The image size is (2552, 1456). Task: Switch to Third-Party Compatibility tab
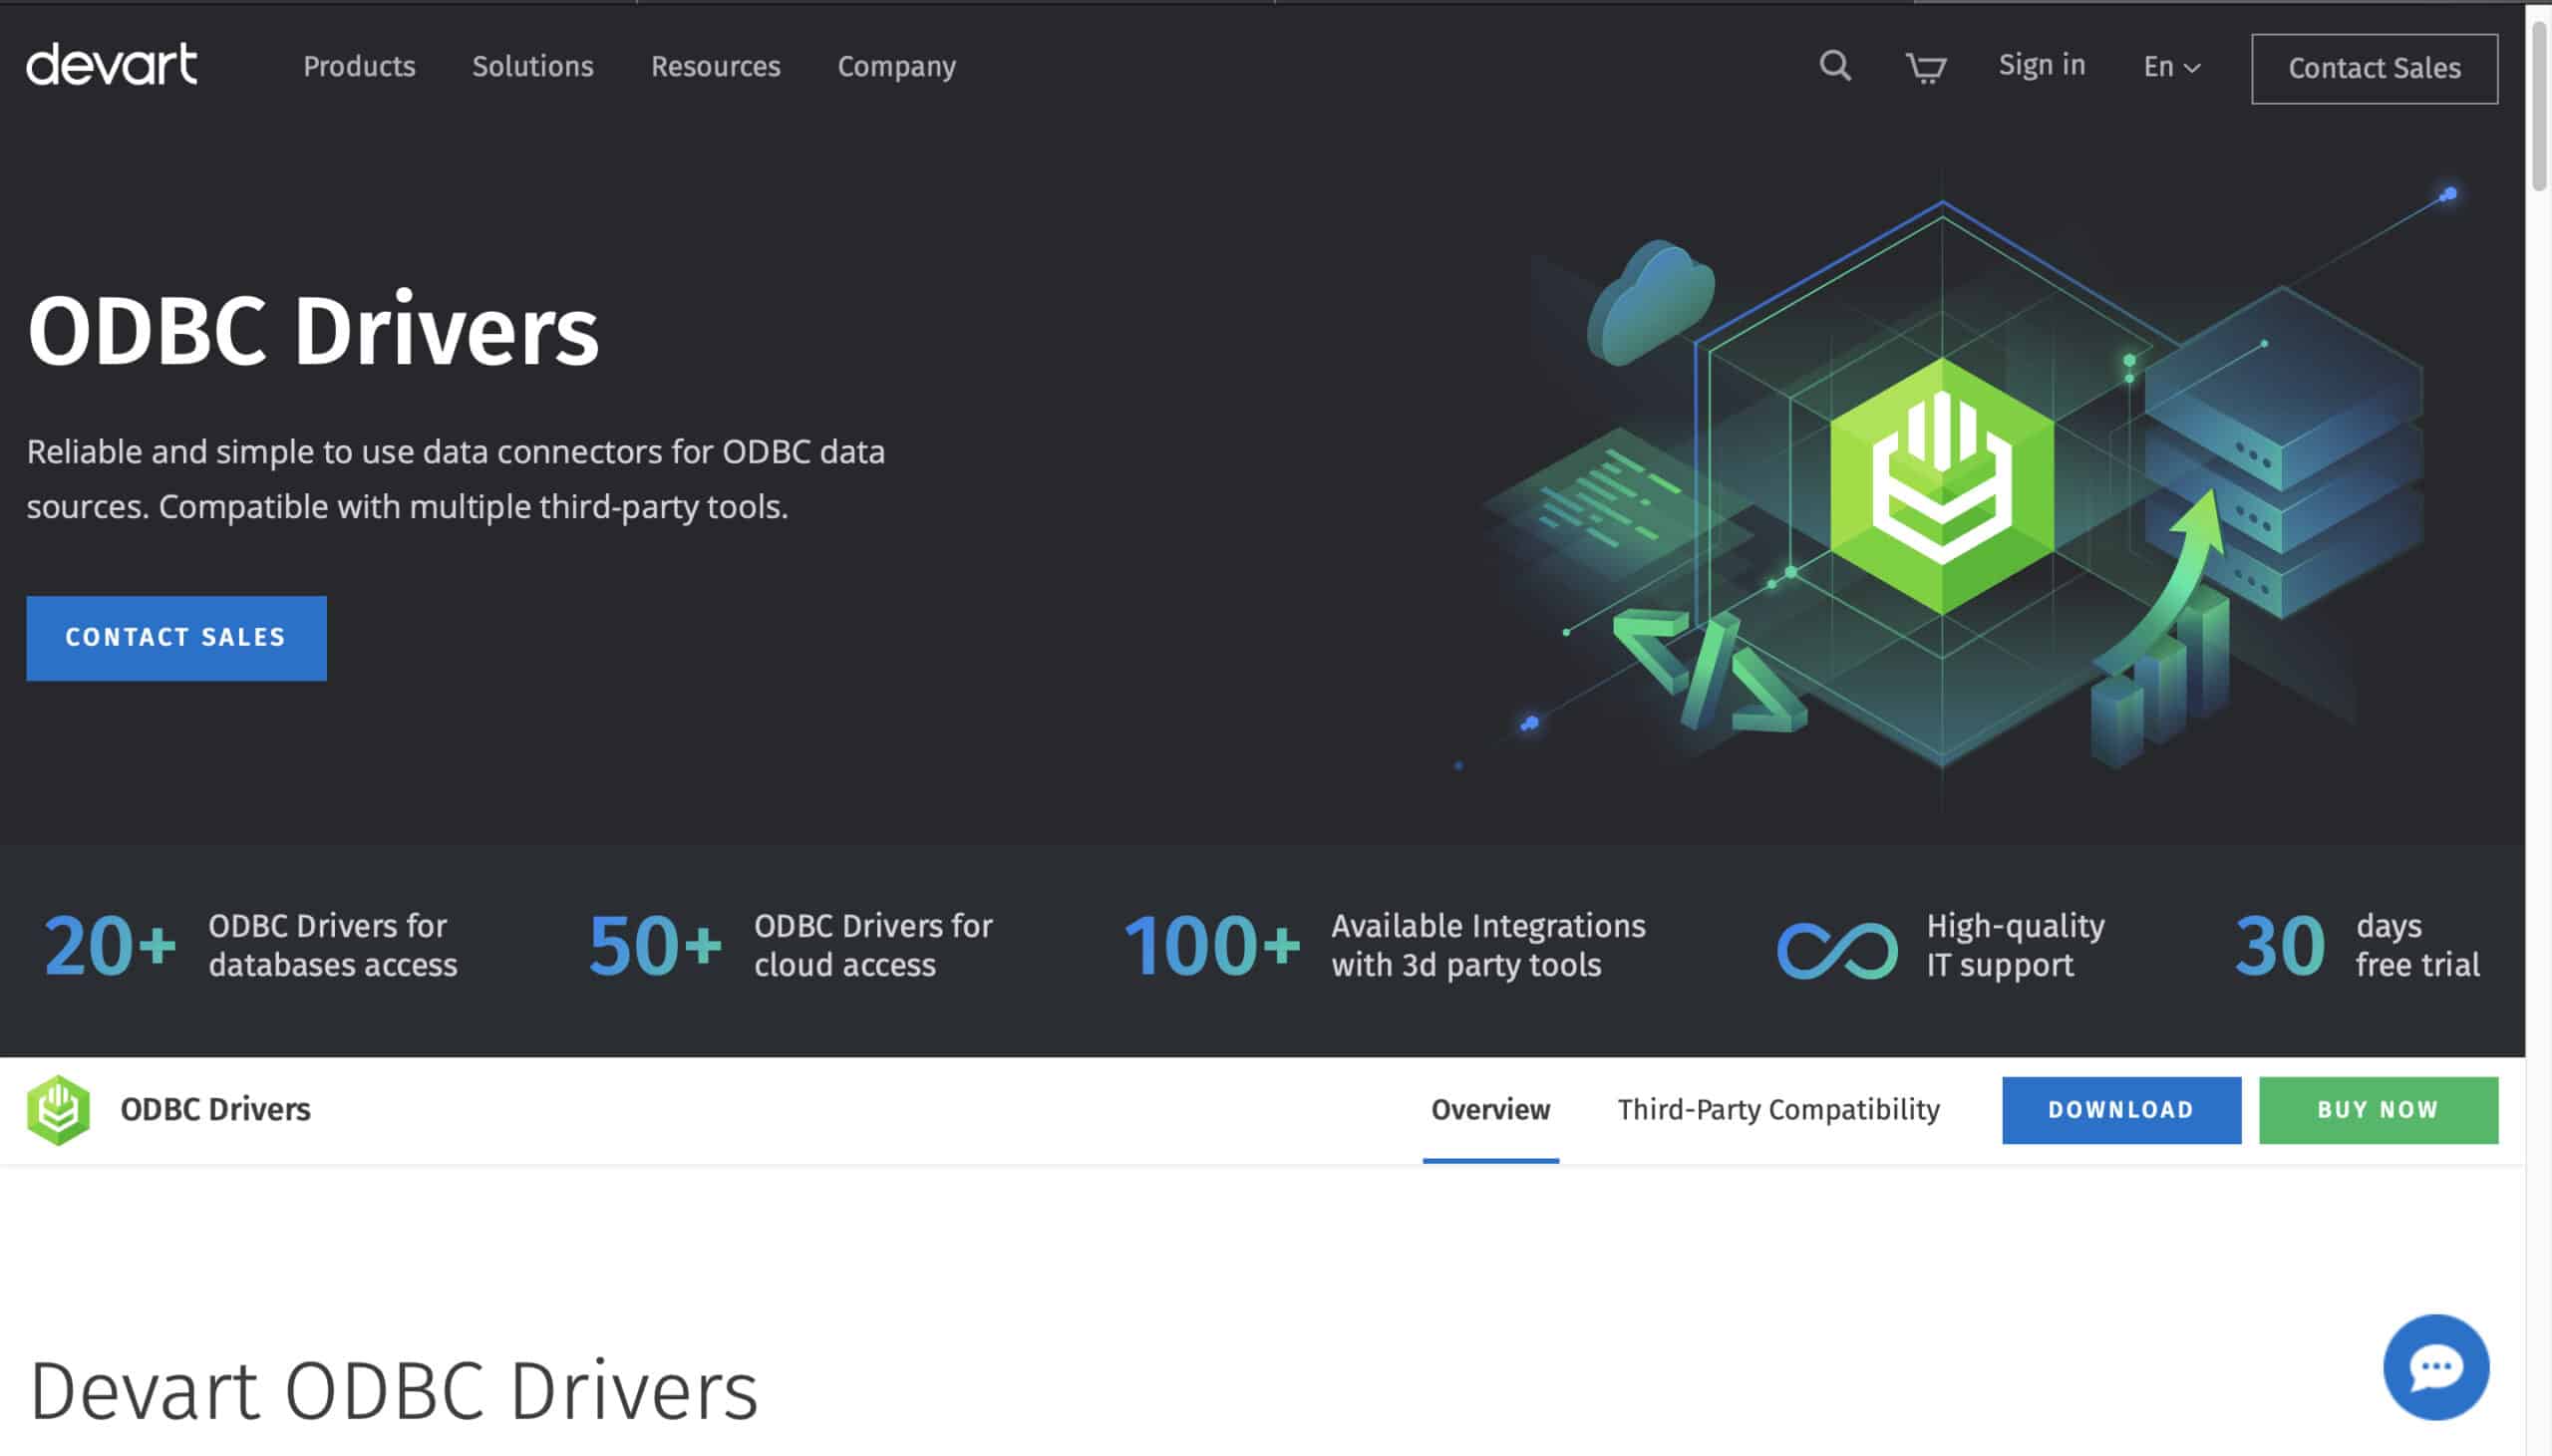(1778, 1109)
